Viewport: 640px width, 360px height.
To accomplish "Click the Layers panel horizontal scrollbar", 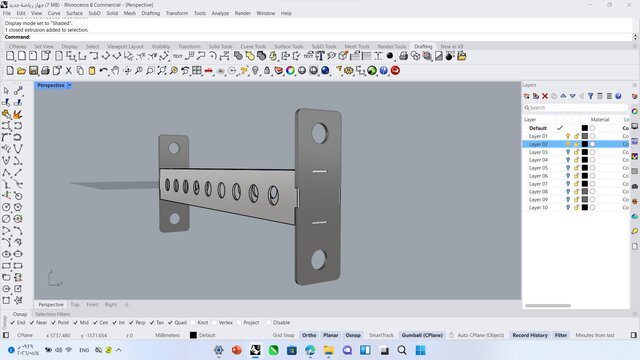I will (x=548, y=305).
